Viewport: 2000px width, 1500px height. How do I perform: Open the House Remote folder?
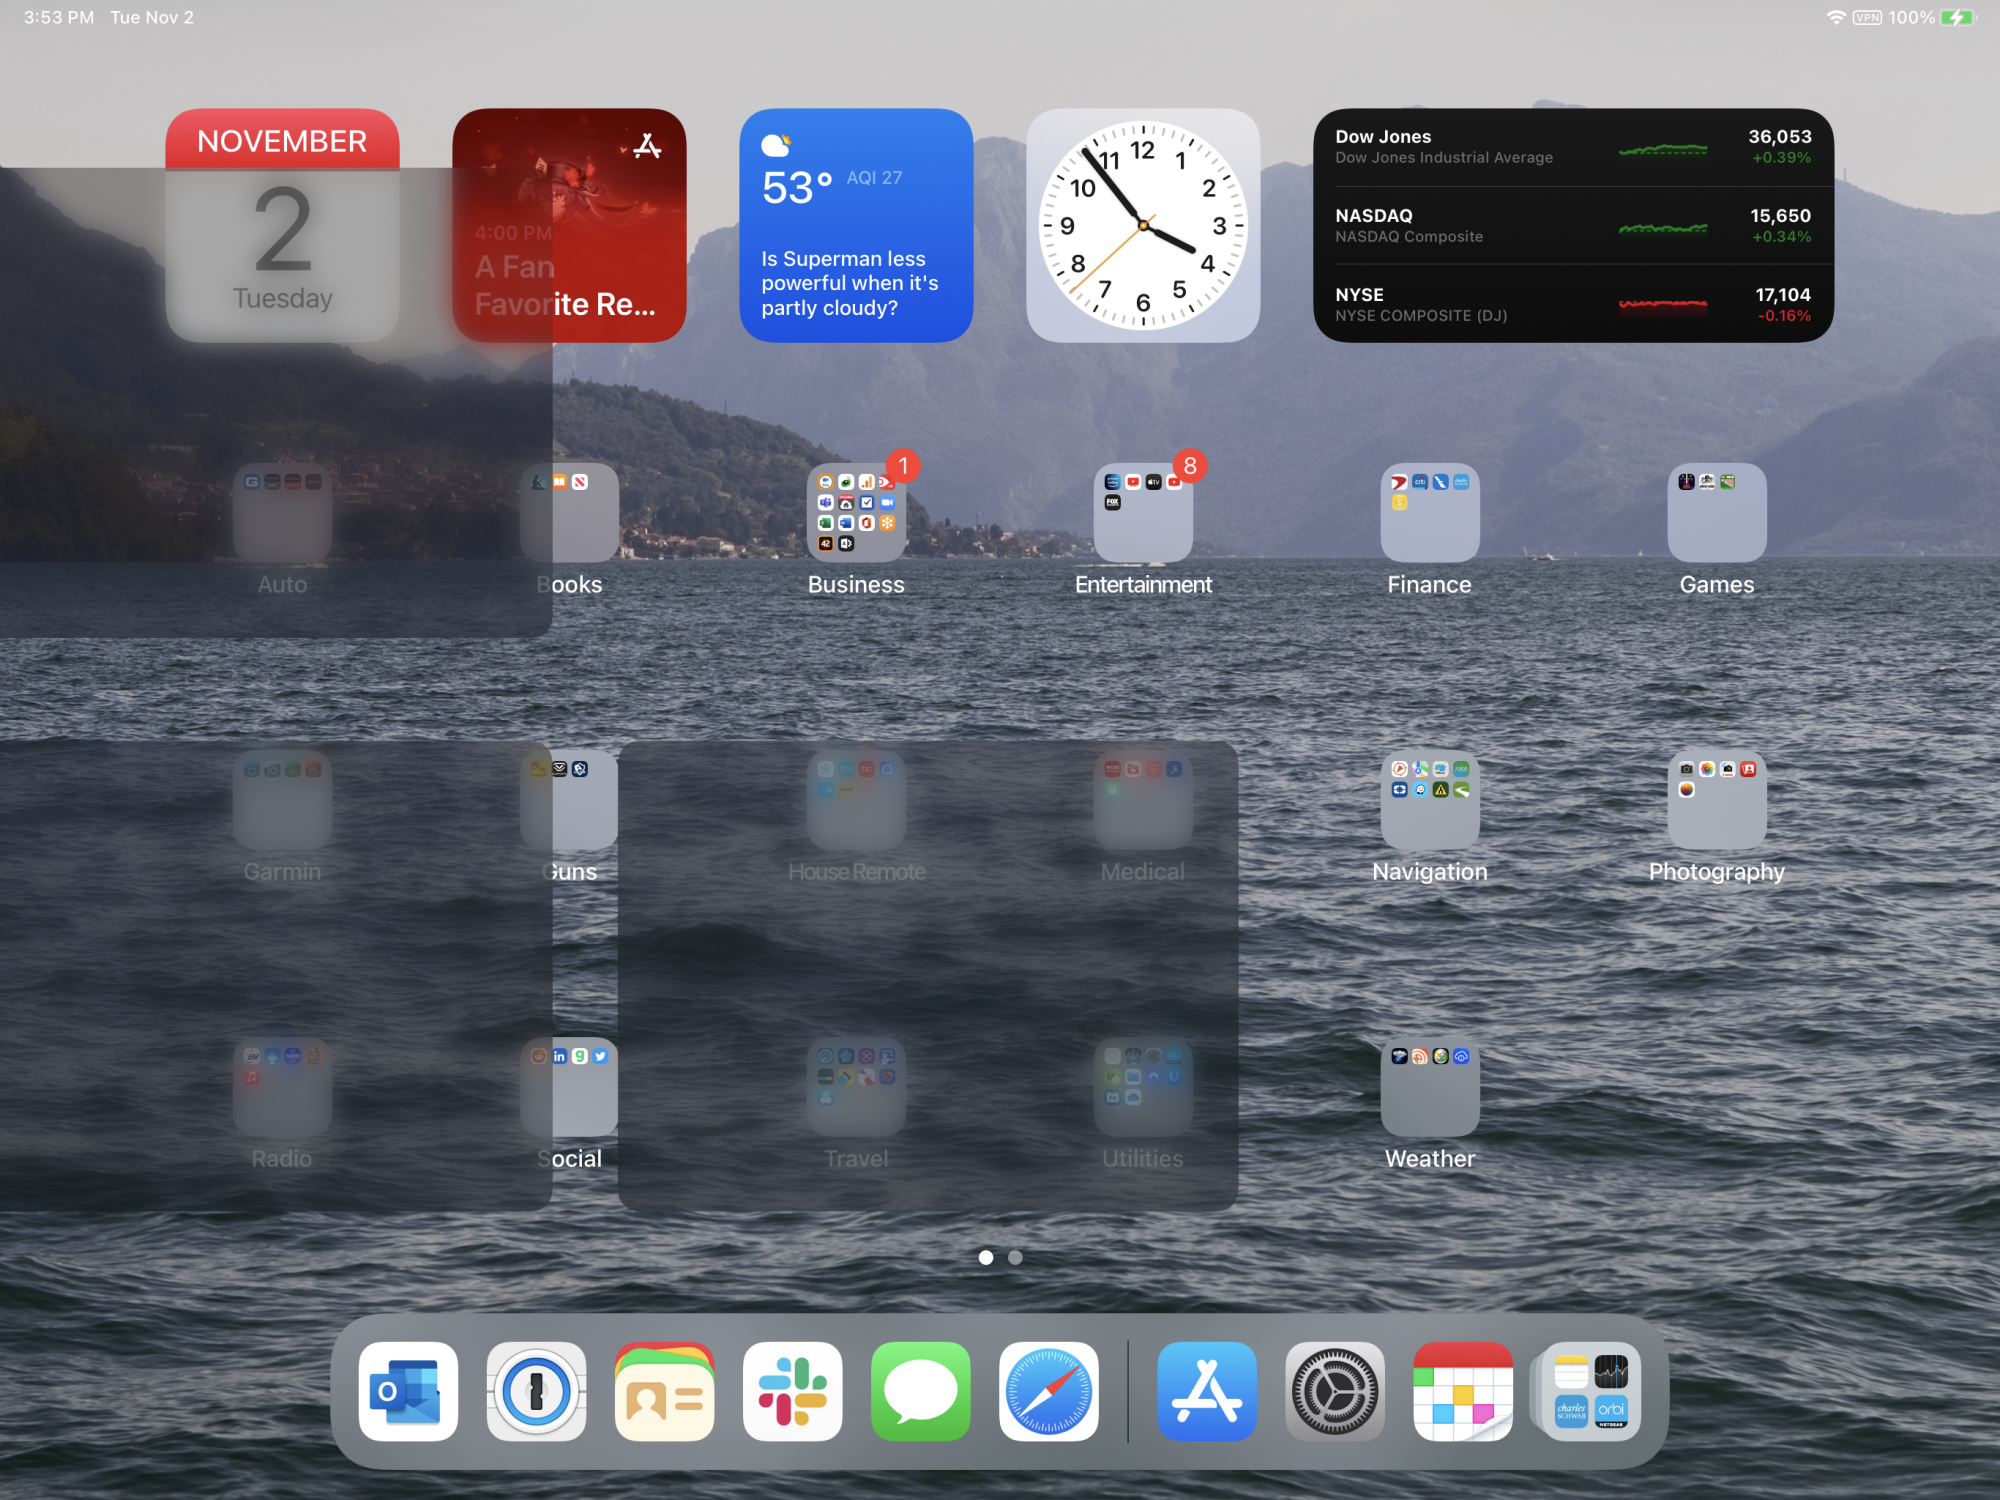click(856, 799)
